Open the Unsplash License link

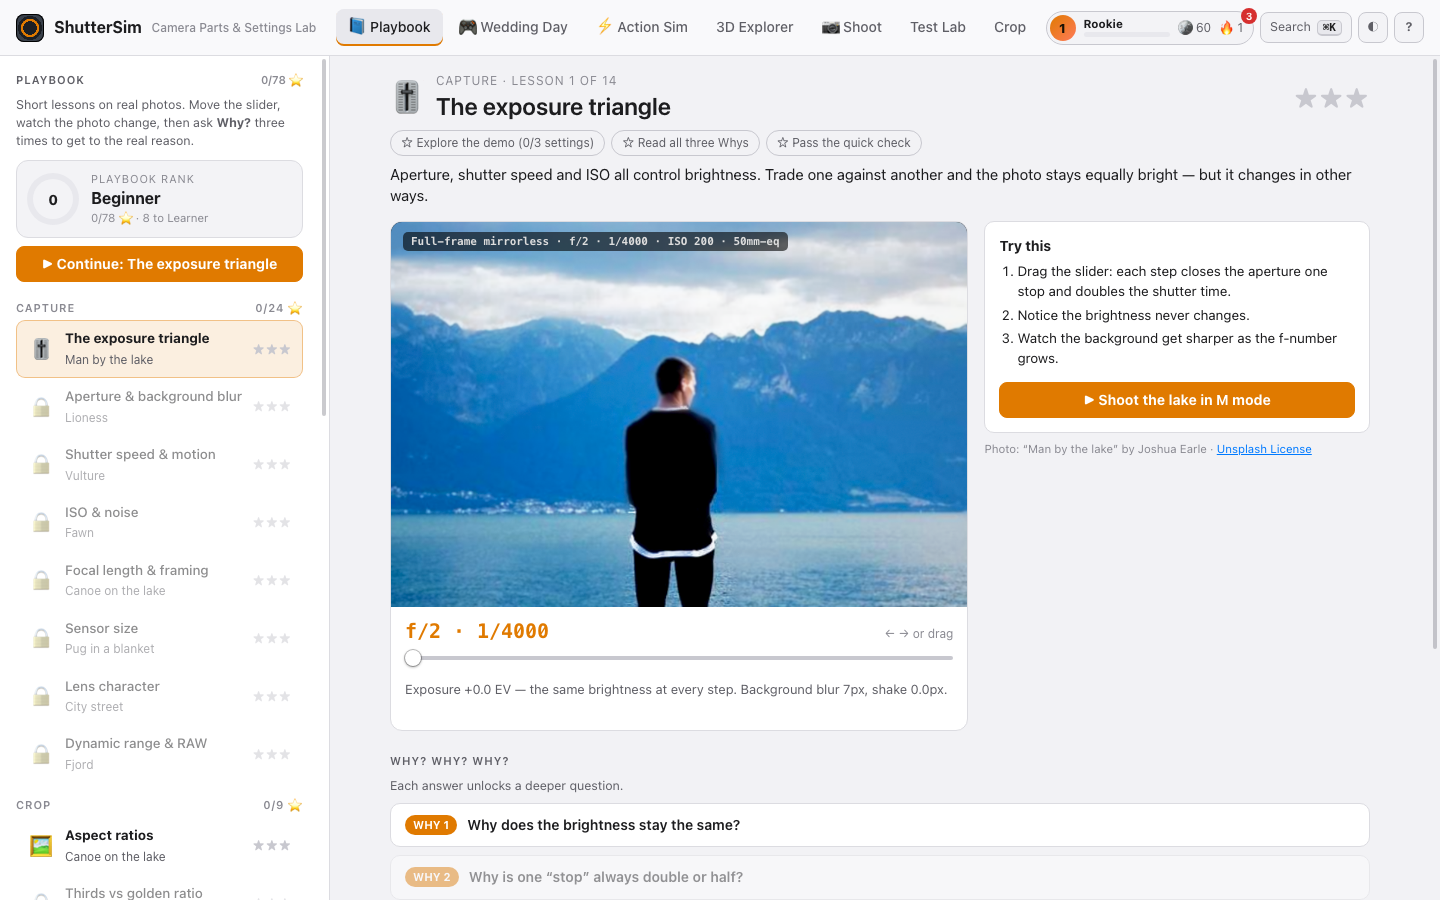(1264, 450)
